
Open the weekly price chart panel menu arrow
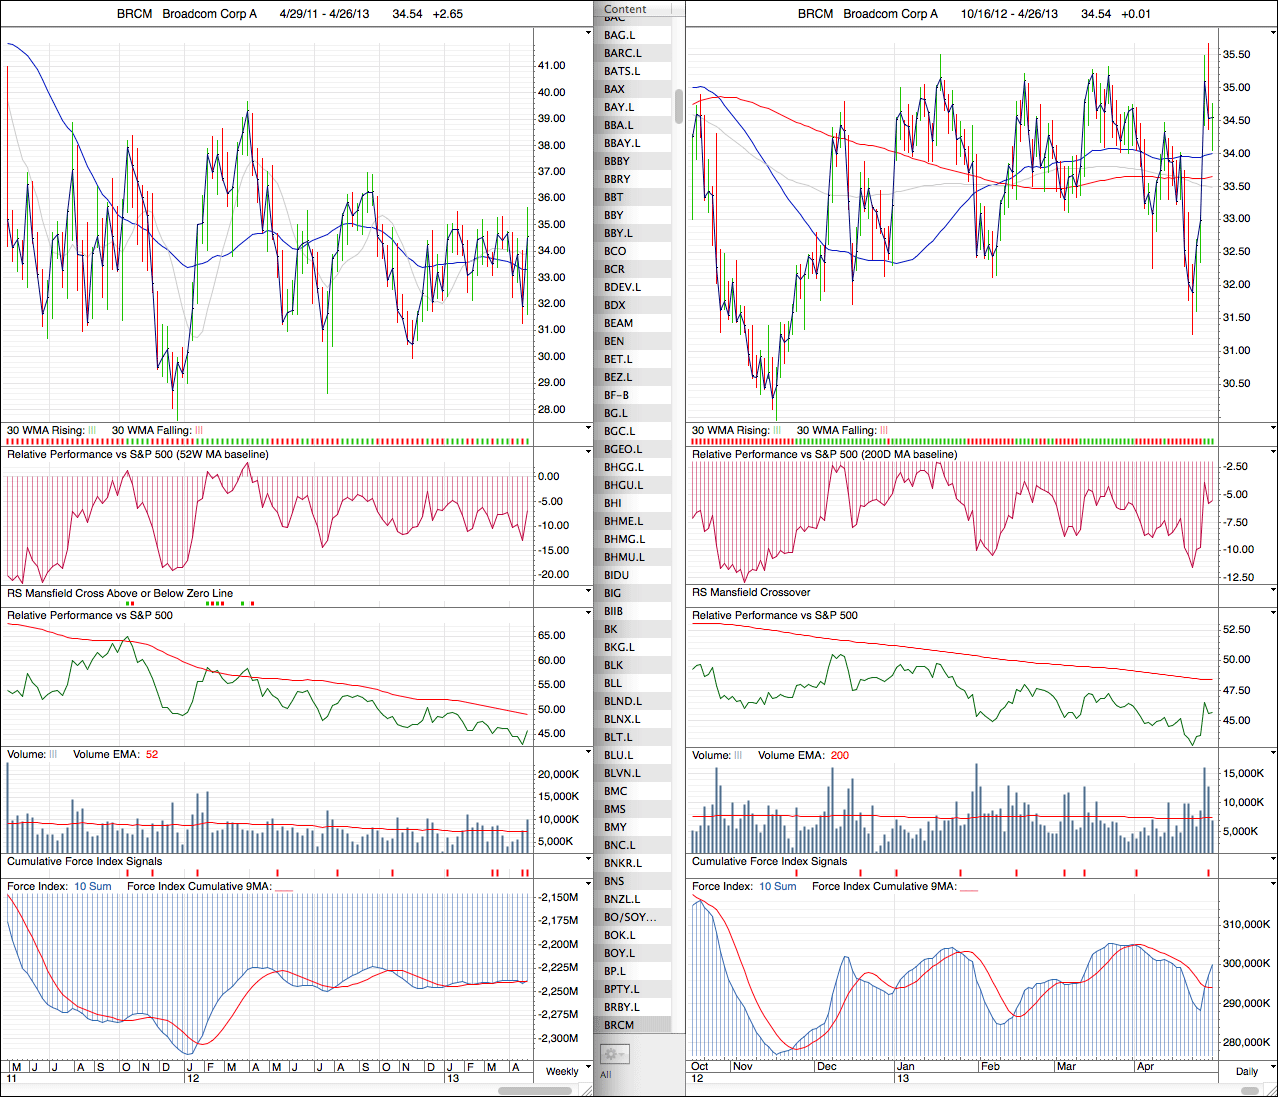[x=588, y=33]
